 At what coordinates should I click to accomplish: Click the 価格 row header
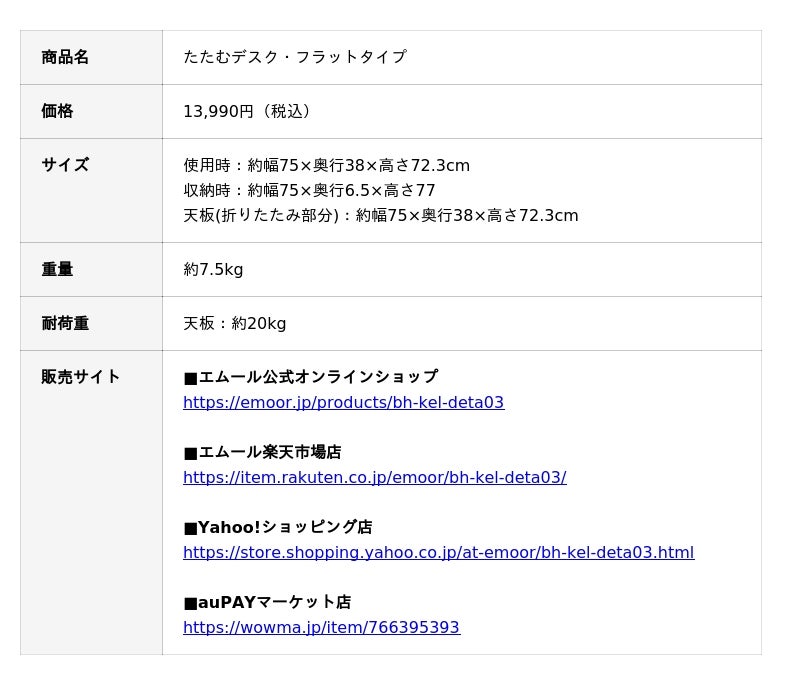click(x=57, y=111)
